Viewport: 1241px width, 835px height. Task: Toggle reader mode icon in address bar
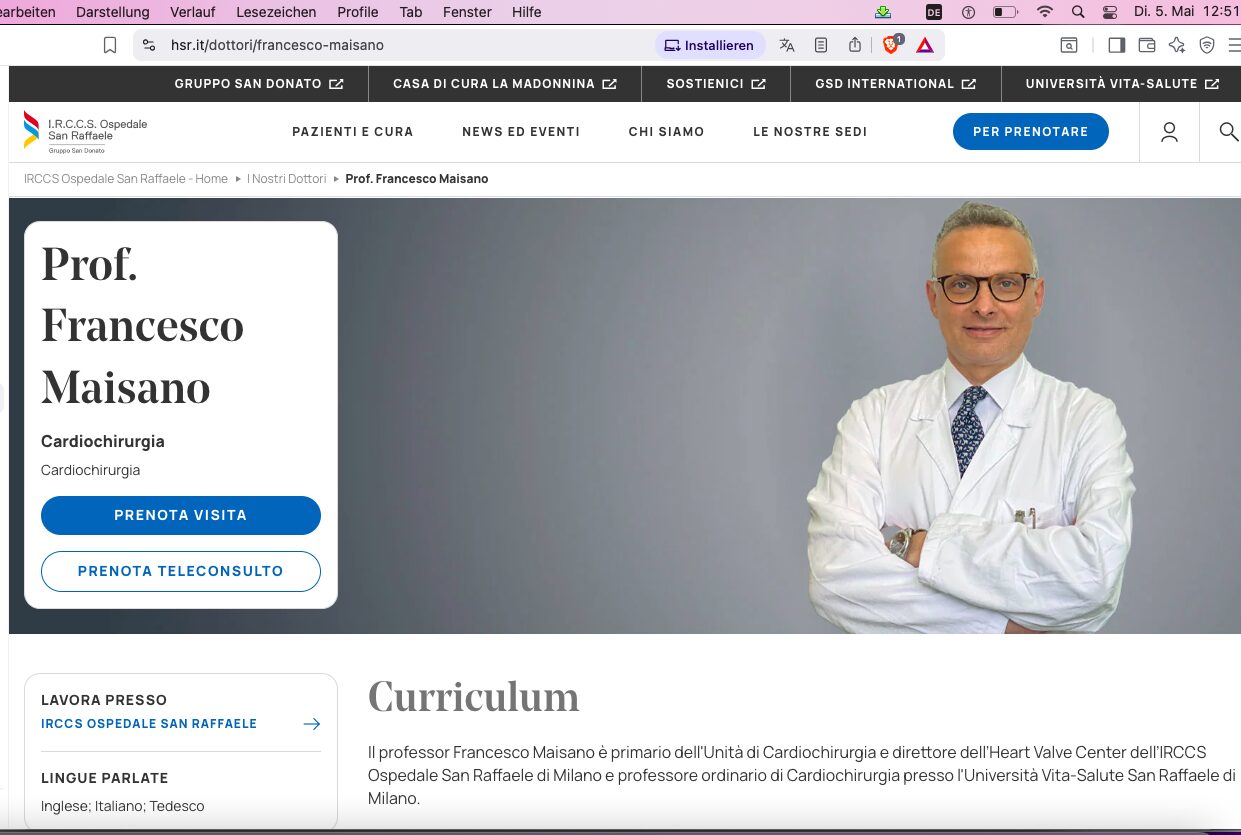pos(821,45)
